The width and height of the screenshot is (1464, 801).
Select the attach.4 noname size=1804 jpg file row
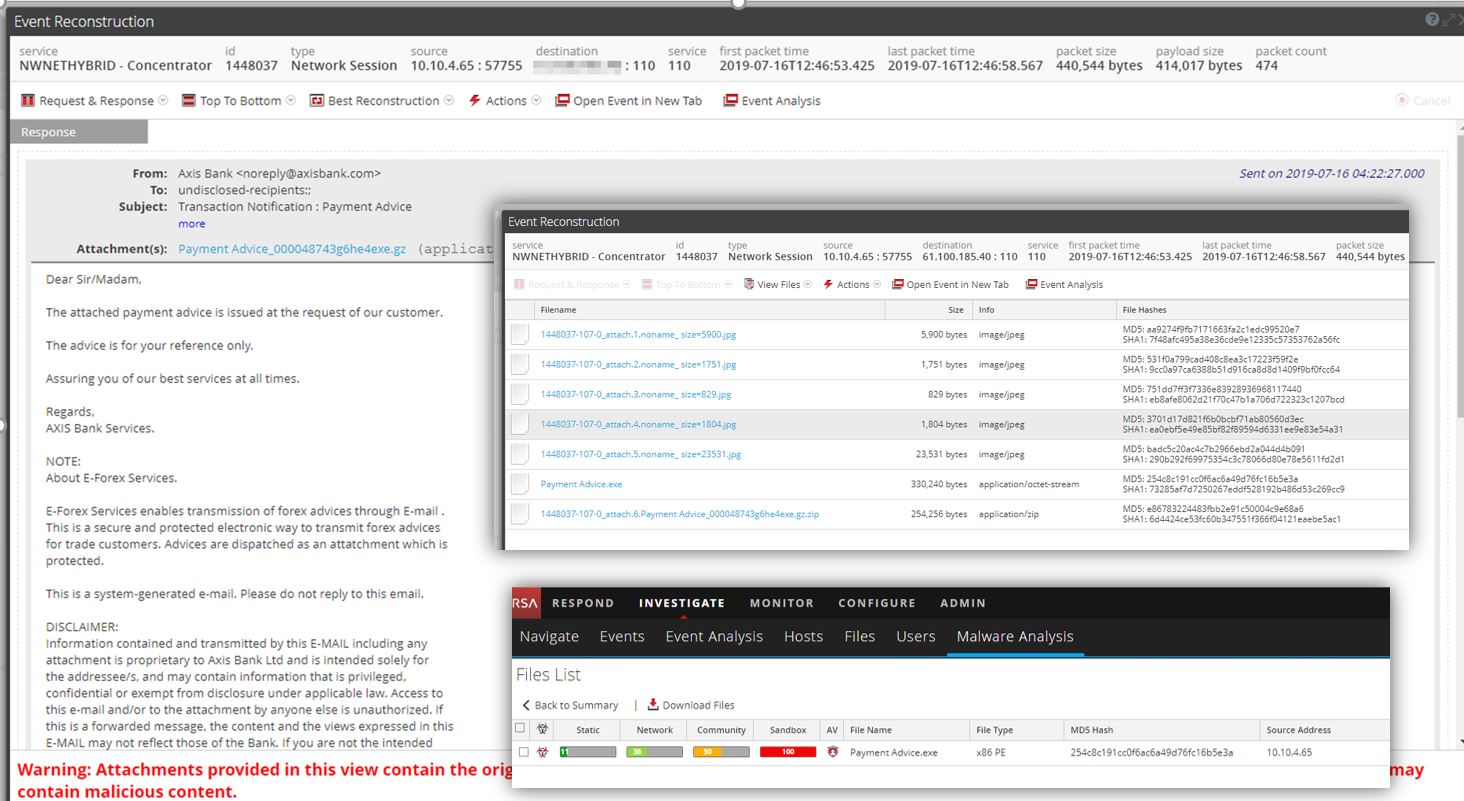638,424
